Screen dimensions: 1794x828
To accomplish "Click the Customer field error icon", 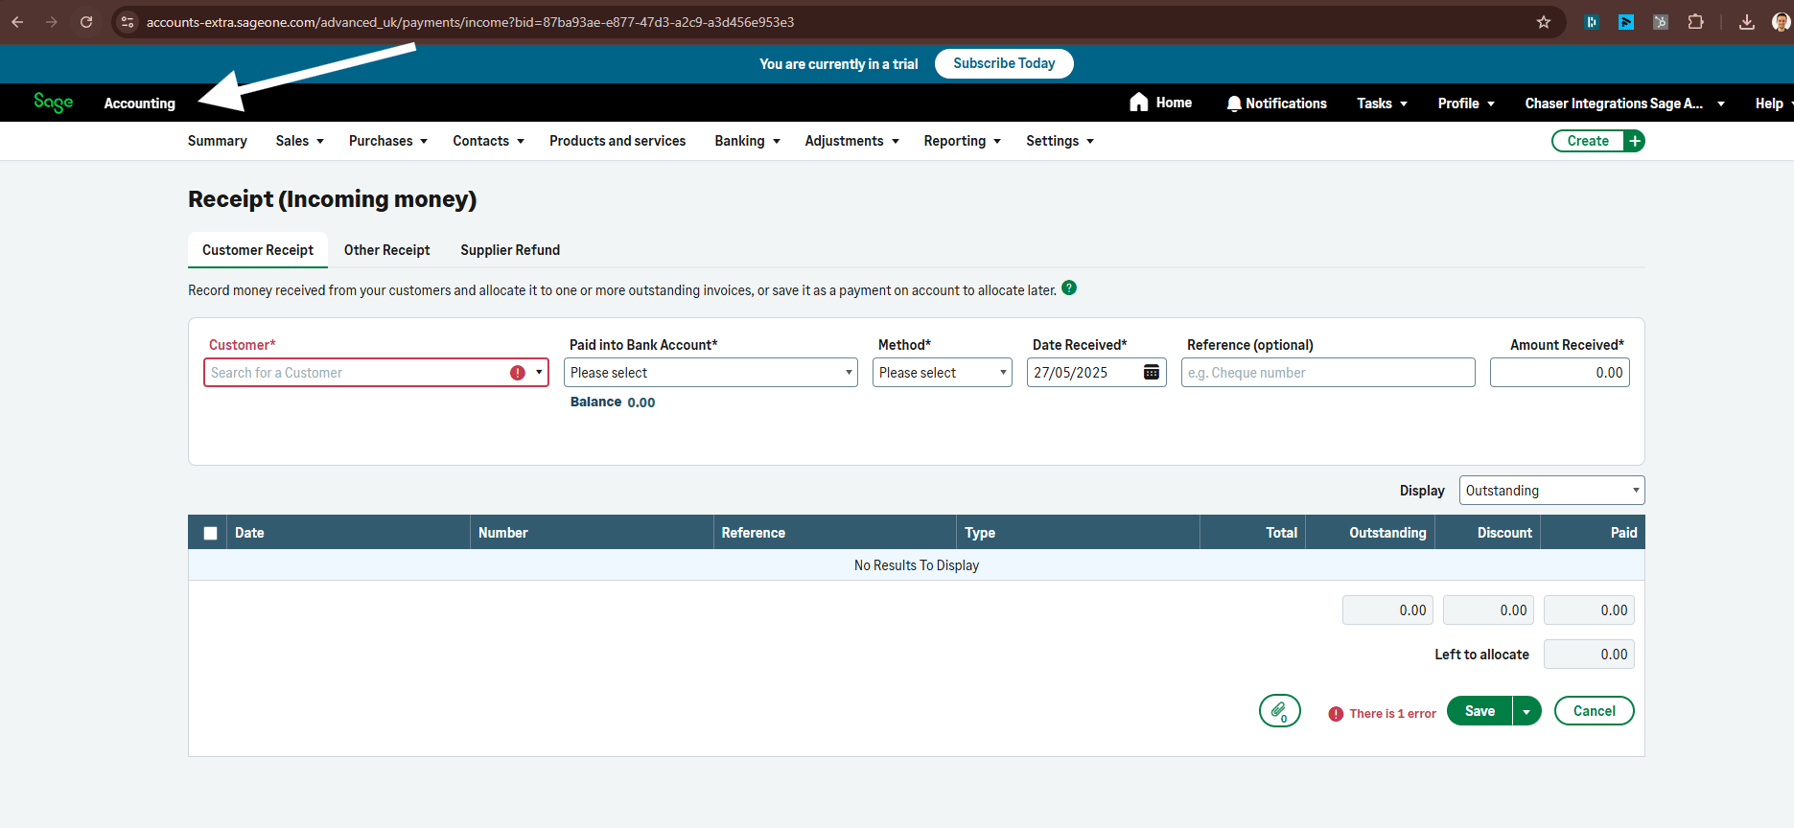I will tap(517, 372).
